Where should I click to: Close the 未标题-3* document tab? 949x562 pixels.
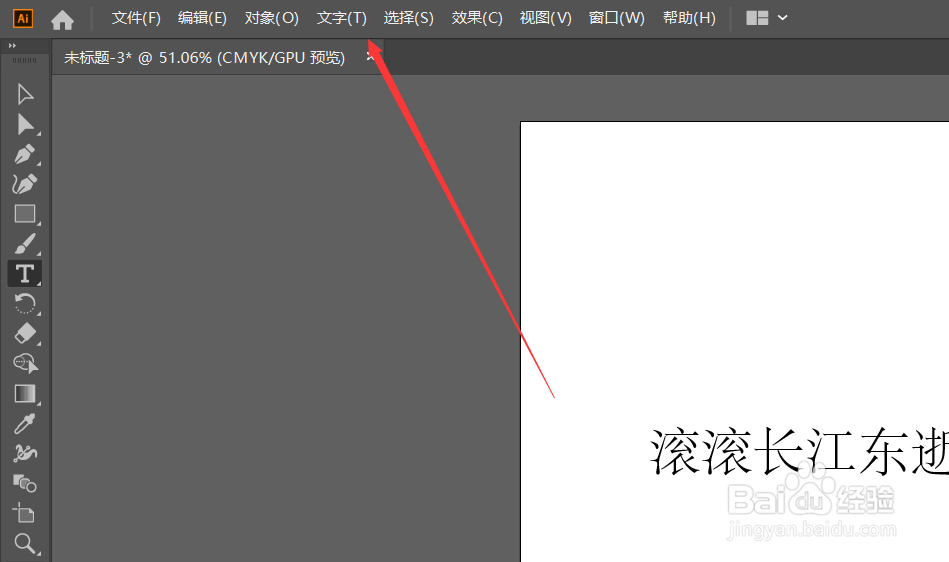(x=370, y=57)
